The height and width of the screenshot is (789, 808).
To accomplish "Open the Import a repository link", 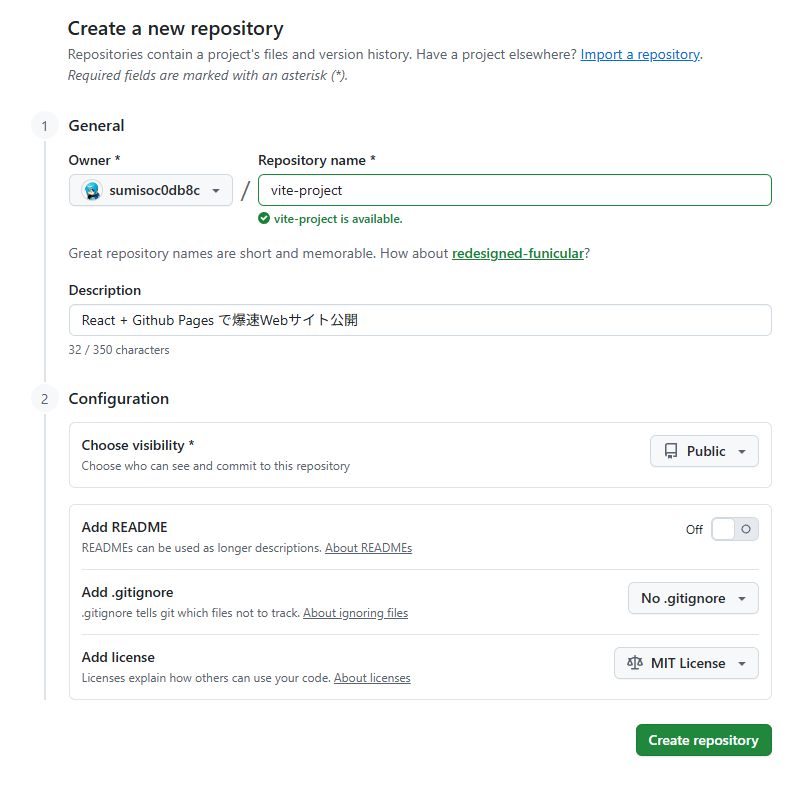I will [x=639, y=54].
